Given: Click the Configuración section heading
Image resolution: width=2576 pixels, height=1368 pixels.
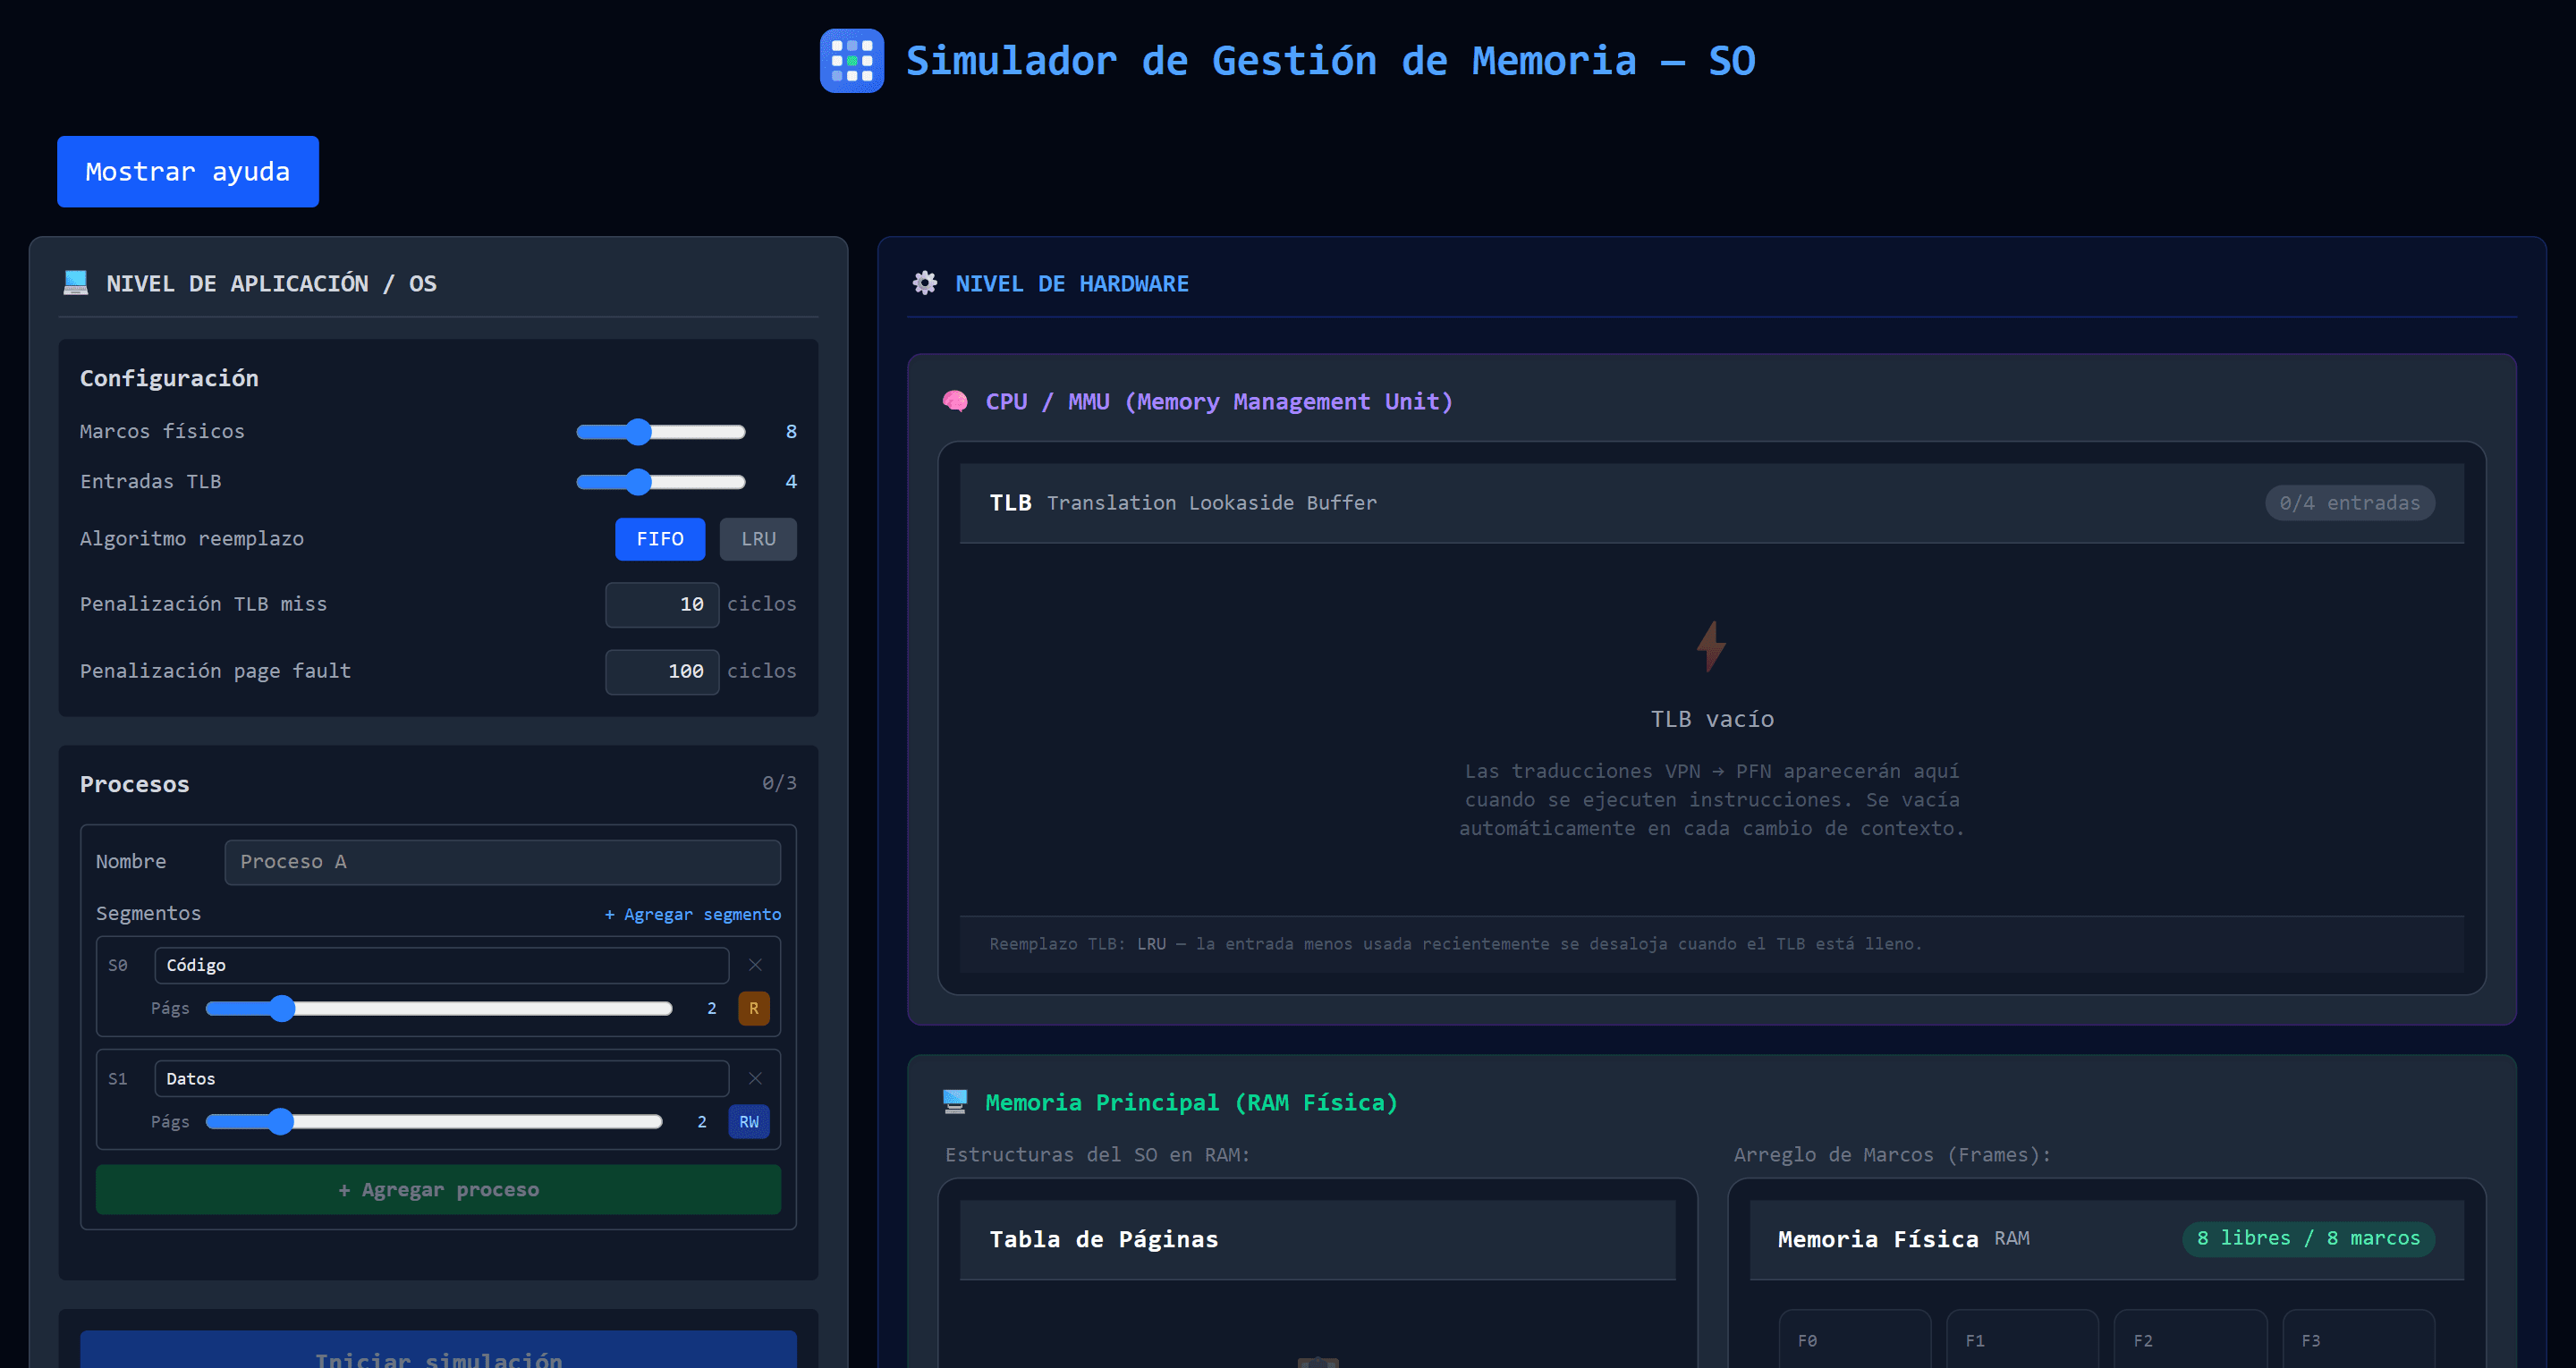Looking at the screenshot, I should [169, 378].
